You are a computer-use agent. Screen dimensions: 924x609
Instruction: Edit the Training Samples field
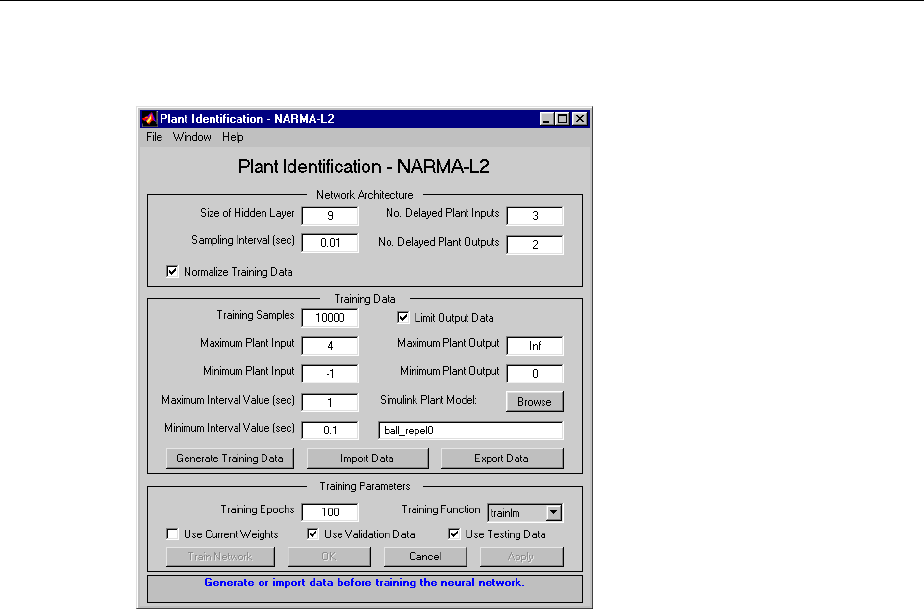330,318
